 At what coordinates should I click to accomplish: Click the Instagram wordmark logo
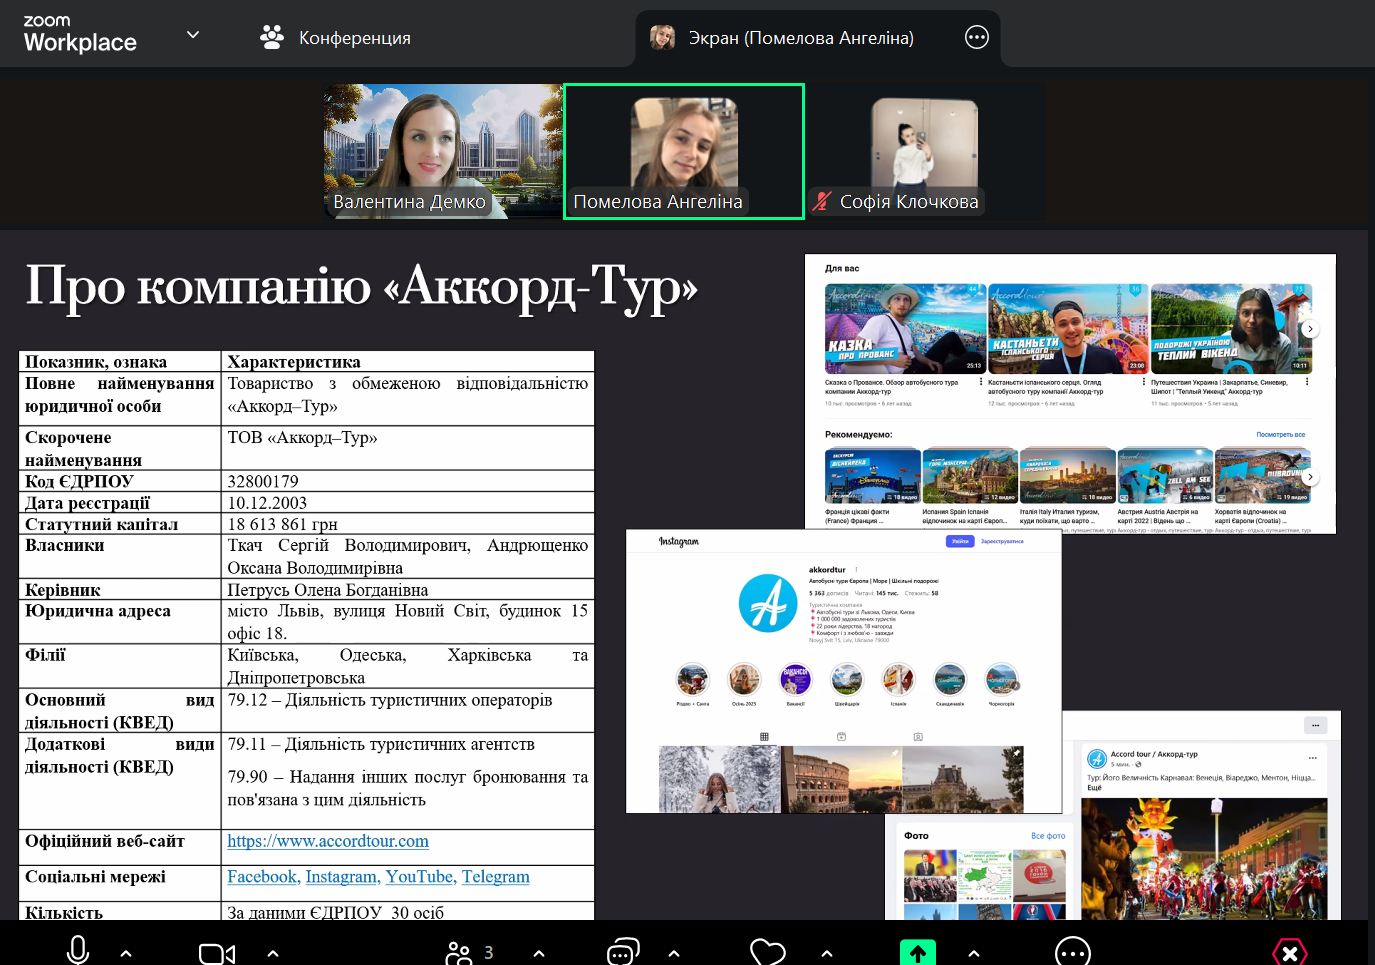[x=679, y=541]
